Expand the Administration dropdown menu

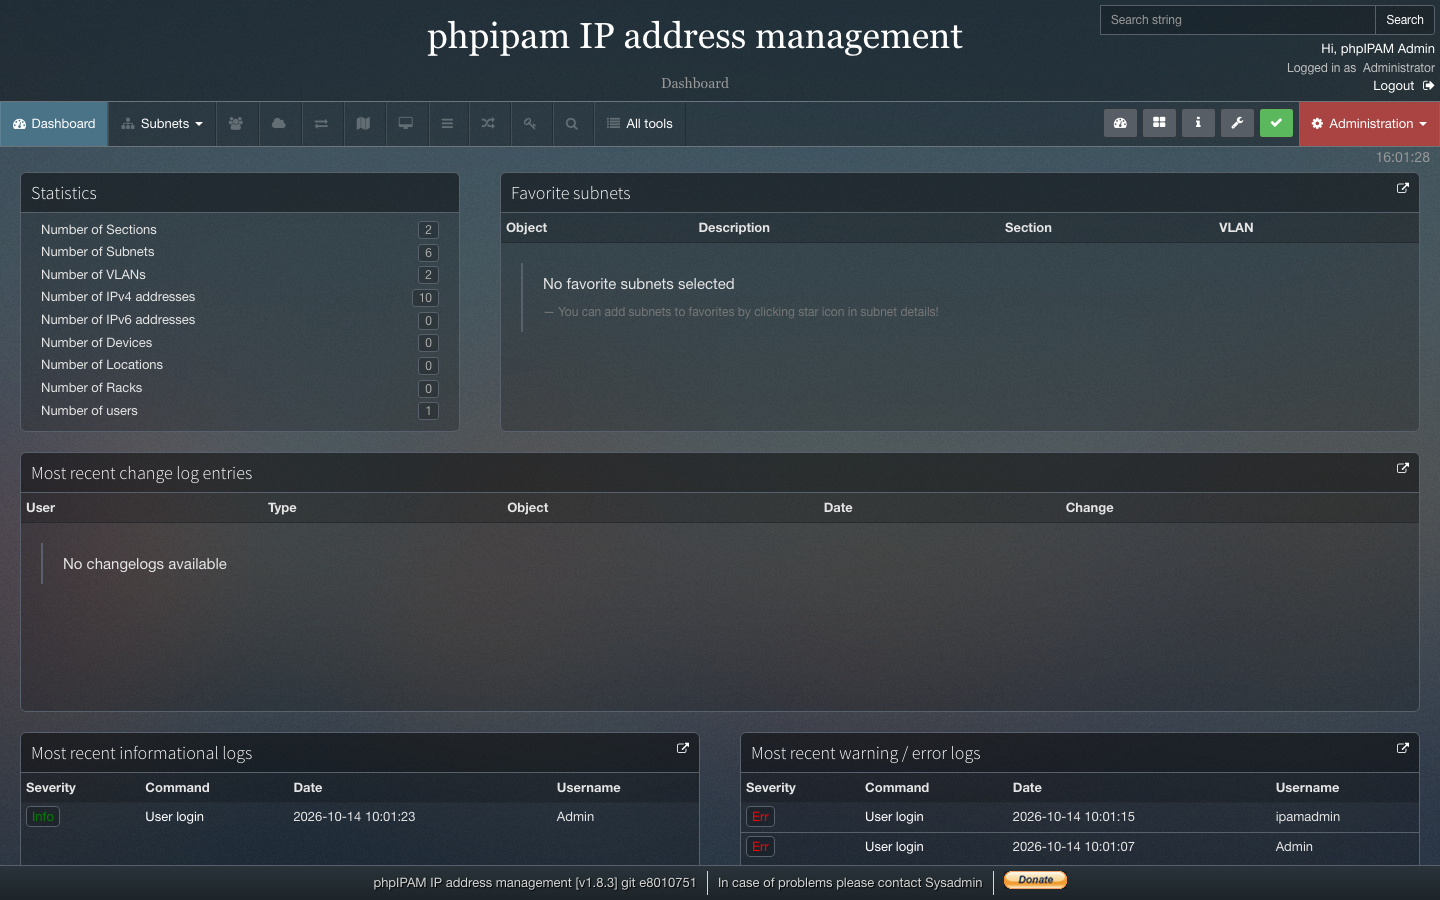pos(1369,124)
